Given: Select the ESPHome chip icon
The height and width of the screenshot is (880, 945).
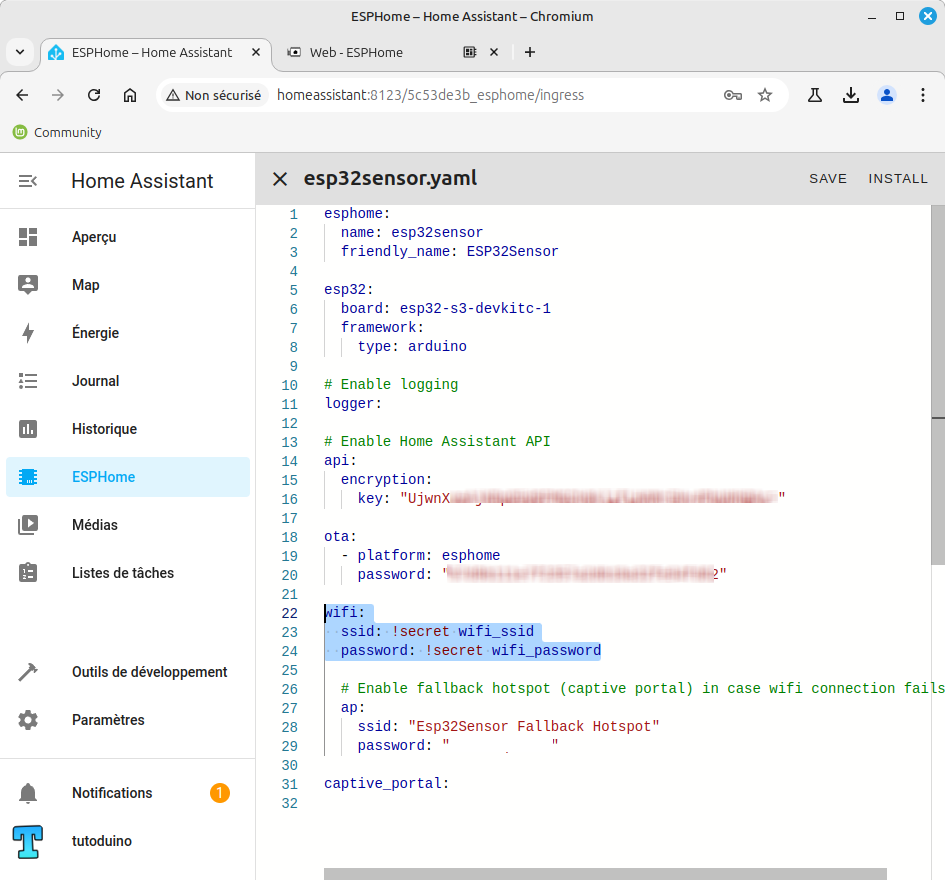Looking at the screenshot, I should (28, 477).
